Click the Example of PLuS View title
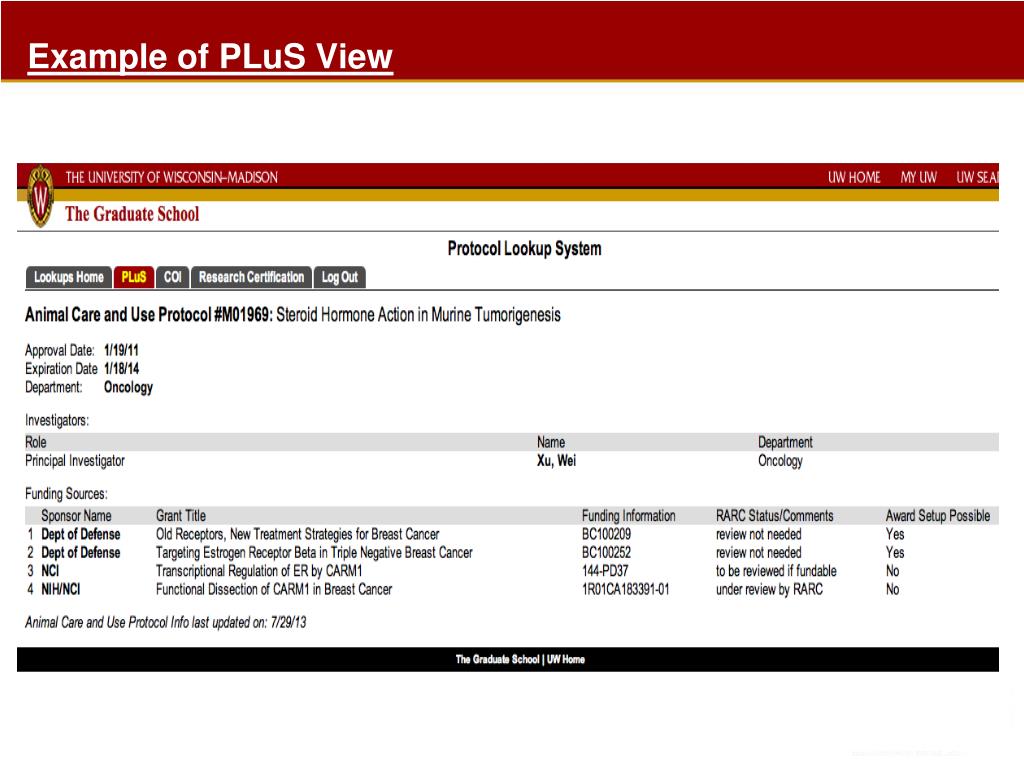 210,57
